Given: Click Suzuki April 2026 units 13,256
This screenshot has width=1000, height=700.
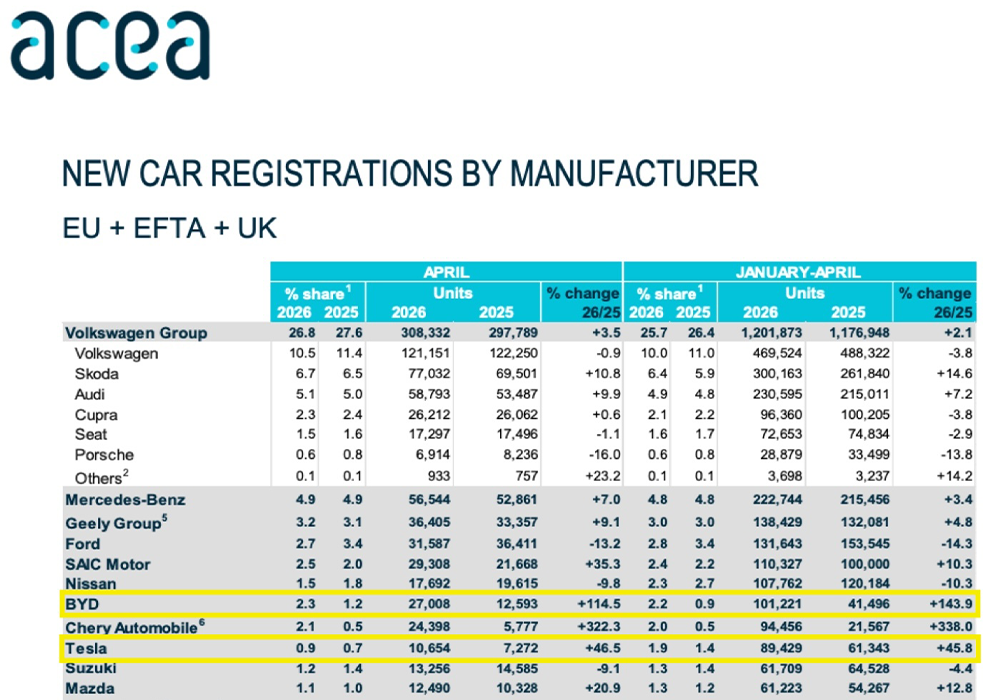Looking at the screenshot, I should click(x=429, y=668).
